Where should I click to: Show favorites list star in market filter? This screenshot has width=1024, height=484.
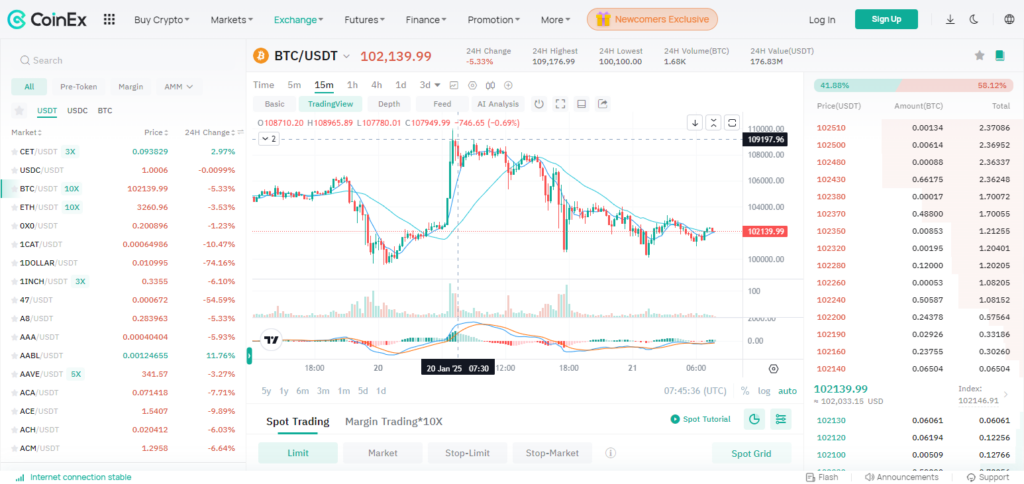click(x=19, y=110)
